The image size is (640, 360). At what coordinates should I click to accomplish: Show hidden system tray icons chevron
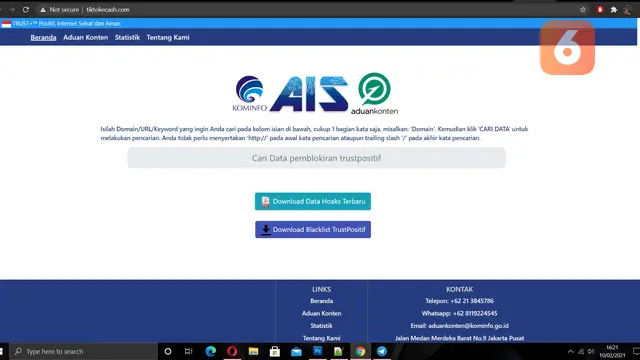pos(570,351)
